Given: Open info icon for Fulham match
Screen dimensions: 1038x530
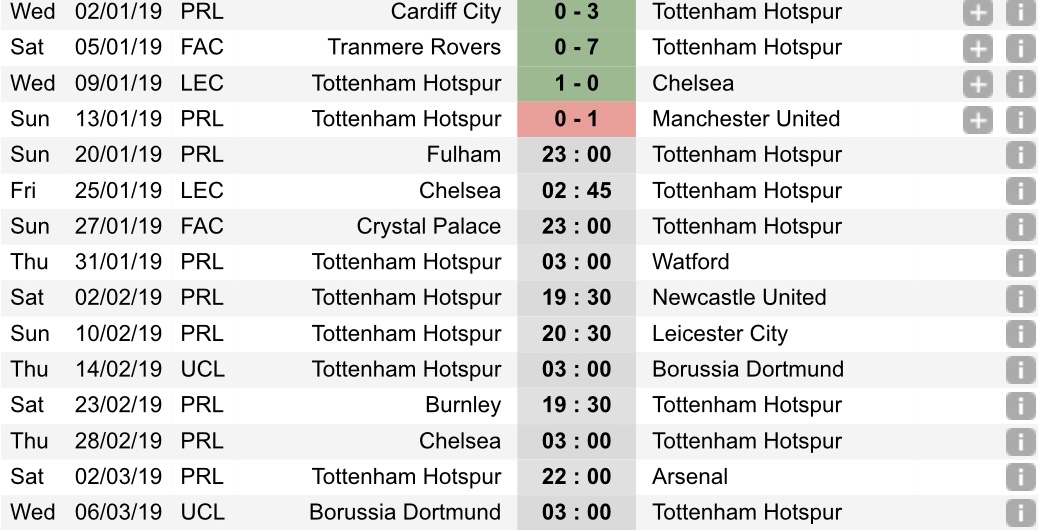Looking at the screenshot, I should [x=1019, y=155].
